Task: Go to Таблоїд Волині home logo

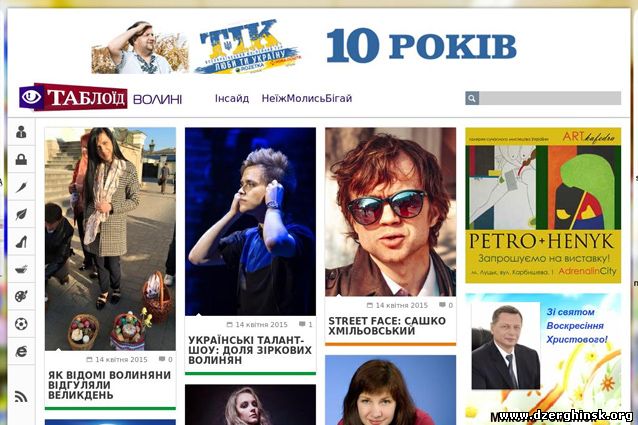Action: [x=101, y=97]
